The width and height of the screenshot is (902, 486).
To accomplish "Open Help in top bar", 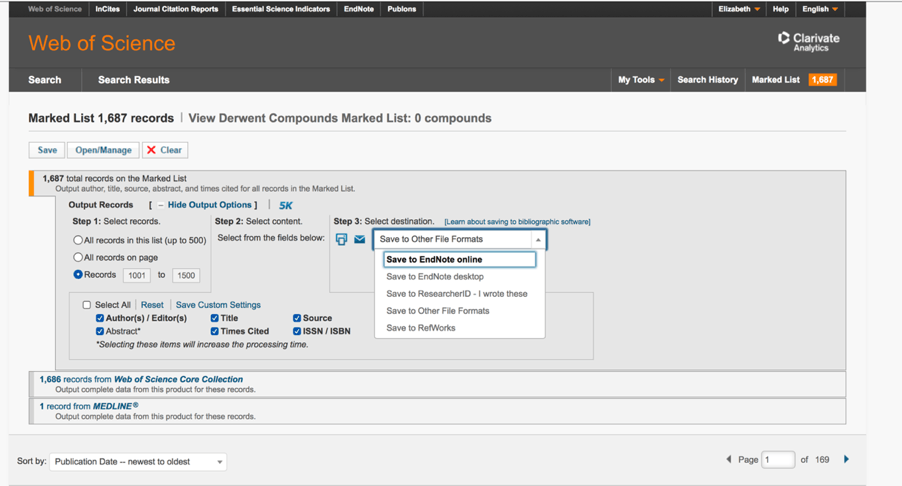I will pos(781,9).
